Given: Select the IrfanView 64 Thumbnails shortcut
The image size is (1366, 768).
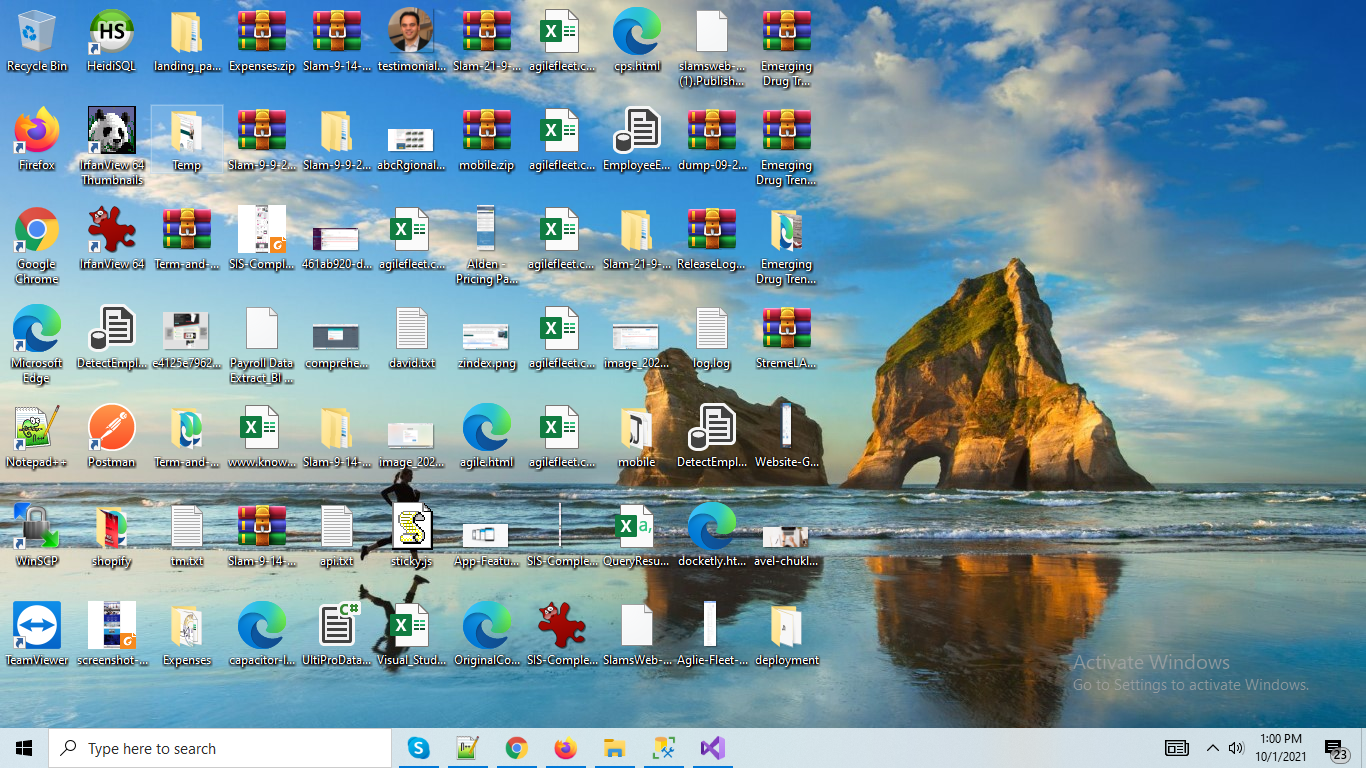Looking at the screenshot, I should (x=111, y=131).
